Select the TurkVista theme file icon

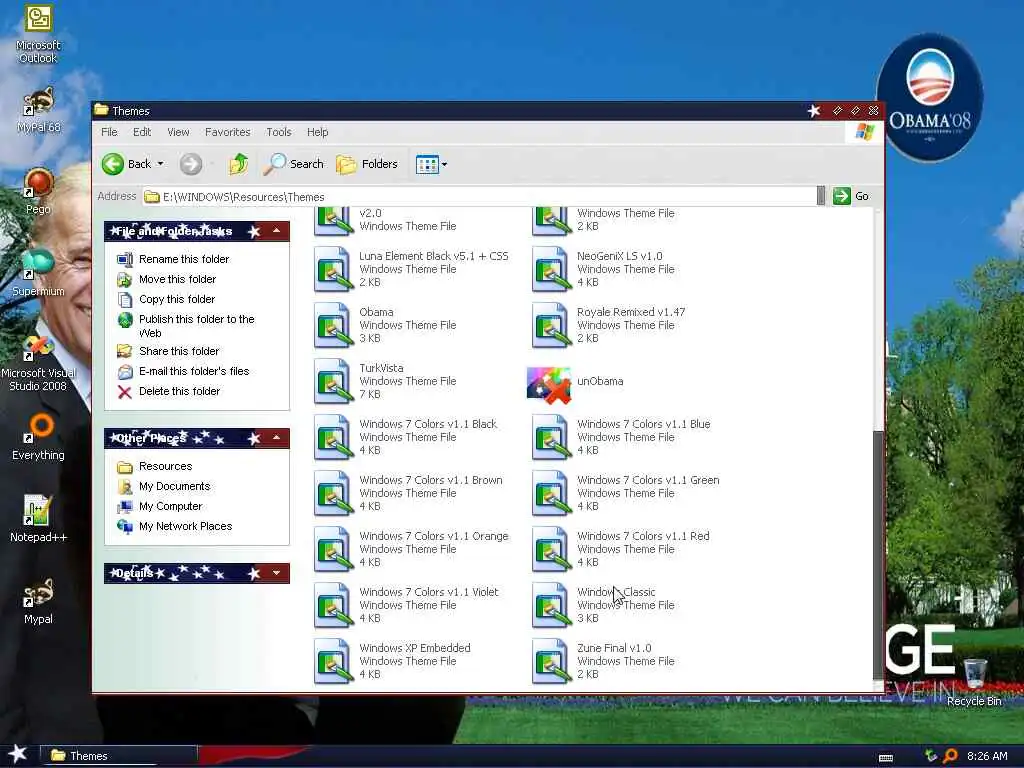(334, 381)
